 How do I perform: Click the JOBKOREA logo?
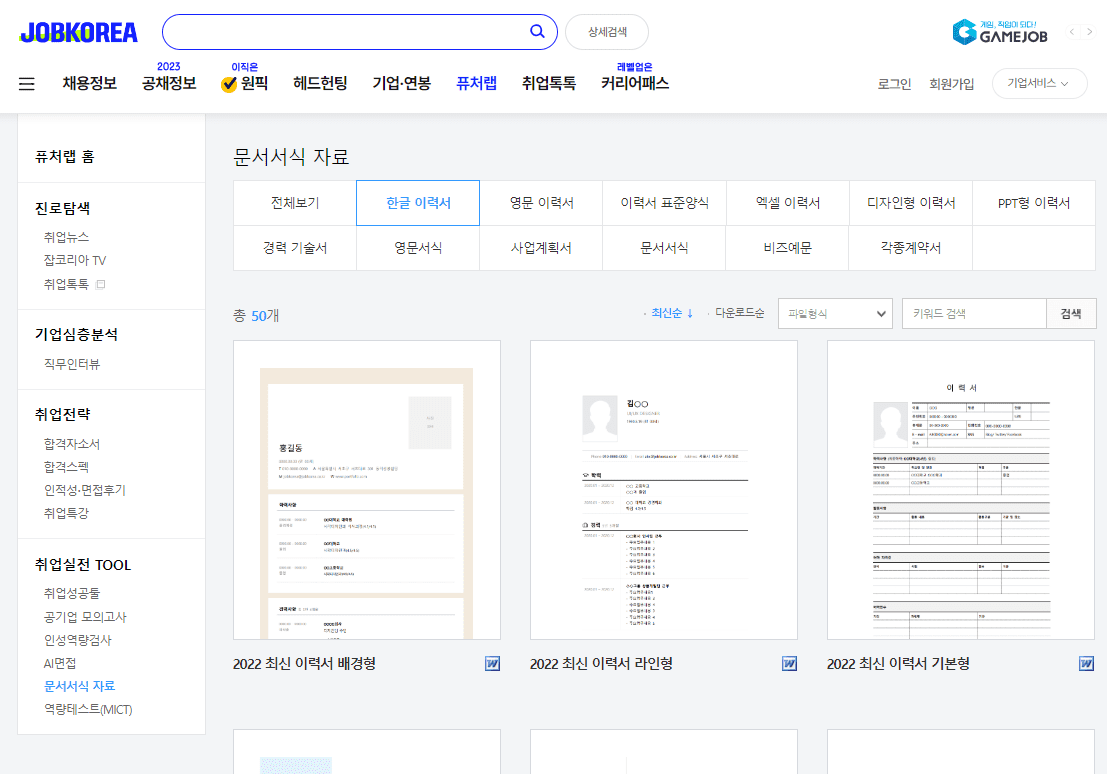77,31
